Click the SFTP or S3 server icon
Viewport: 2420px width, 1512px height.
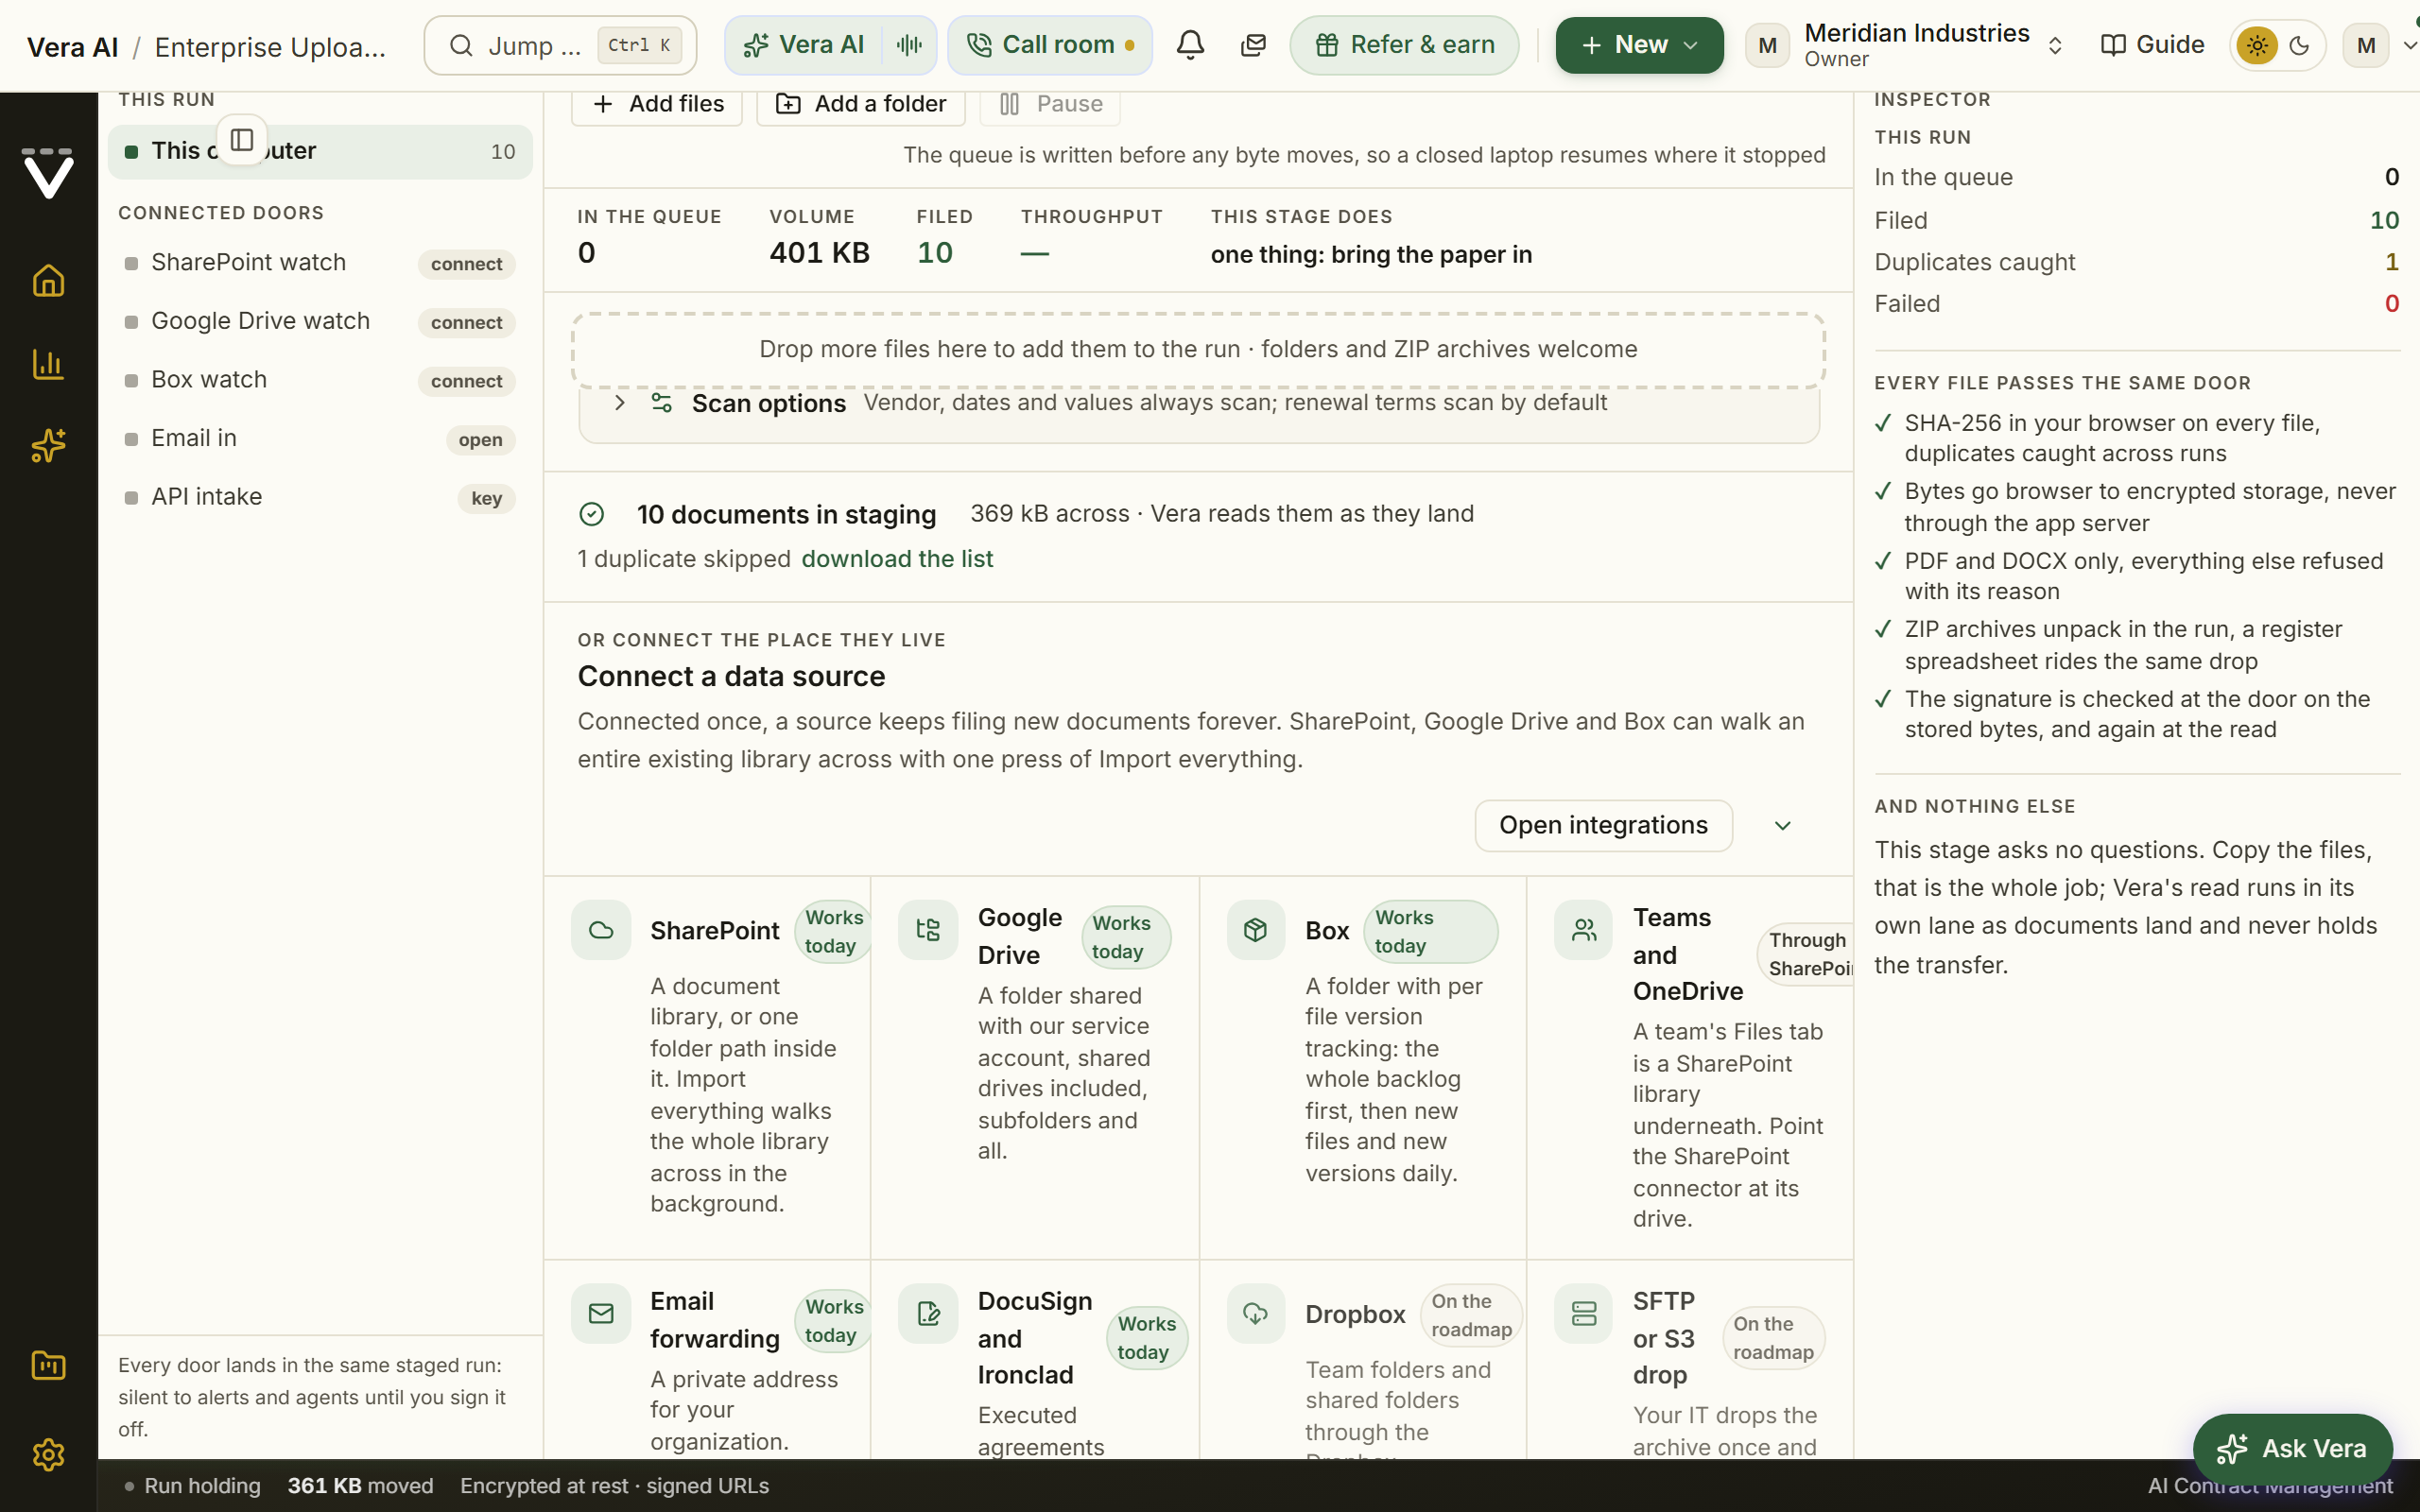(1583, 1313)
